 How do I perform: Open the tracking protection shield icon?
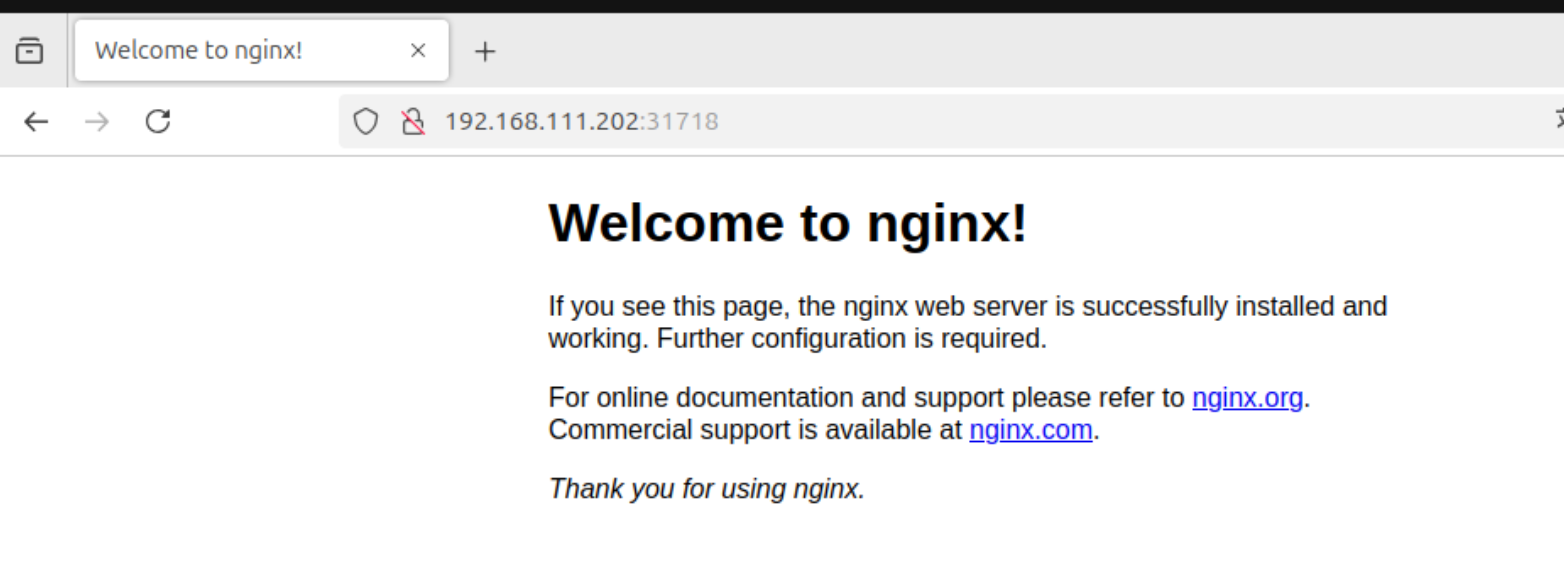[x=367, y=122]
